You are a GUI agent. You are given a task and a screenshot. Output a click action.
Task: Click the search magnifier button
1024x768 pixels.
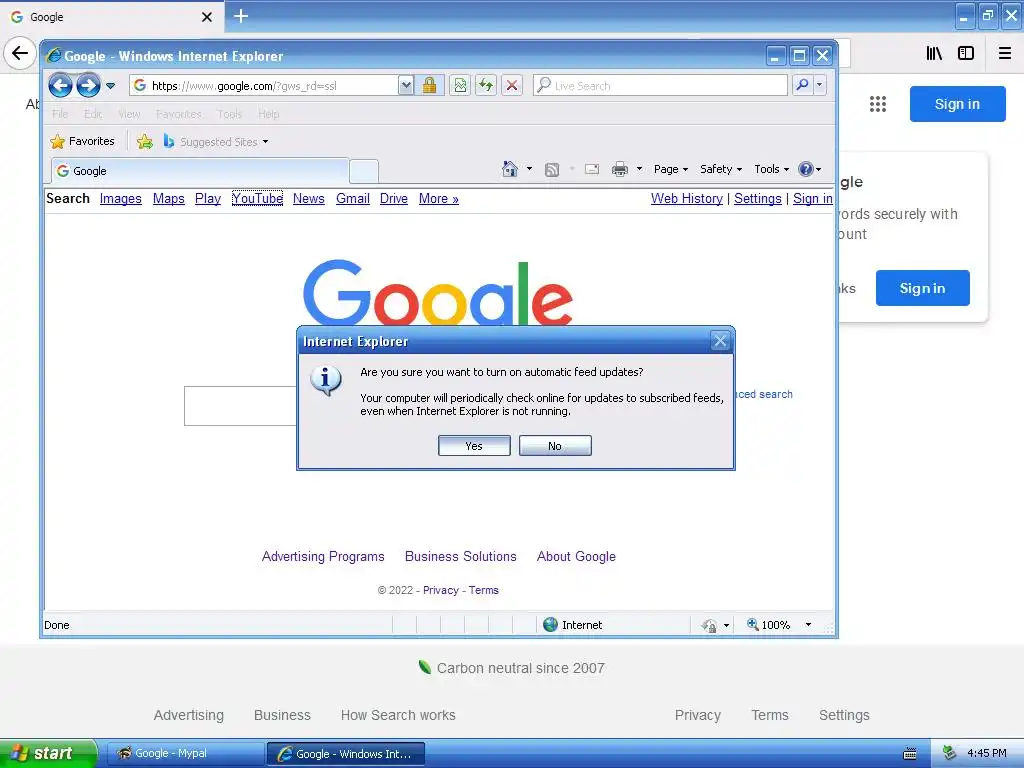(x=802, y=85)
